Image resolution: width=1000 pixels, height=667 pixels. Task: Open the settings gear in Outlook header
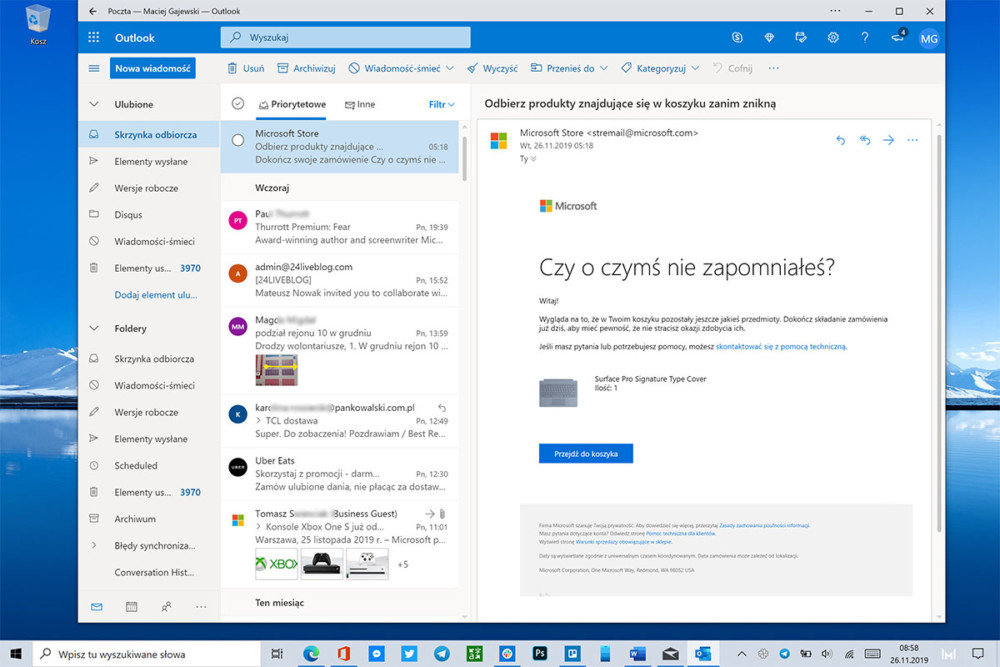pos(833,38)
